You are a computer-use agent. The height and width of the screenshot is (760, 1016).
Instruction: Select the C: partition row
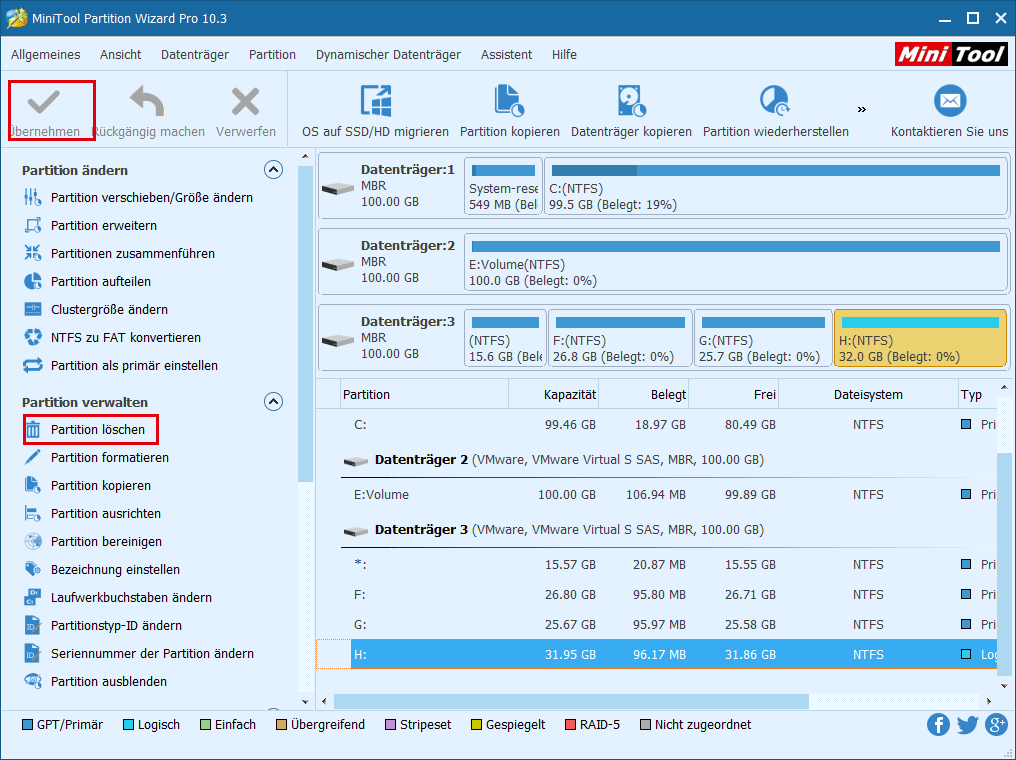(500, 424)
